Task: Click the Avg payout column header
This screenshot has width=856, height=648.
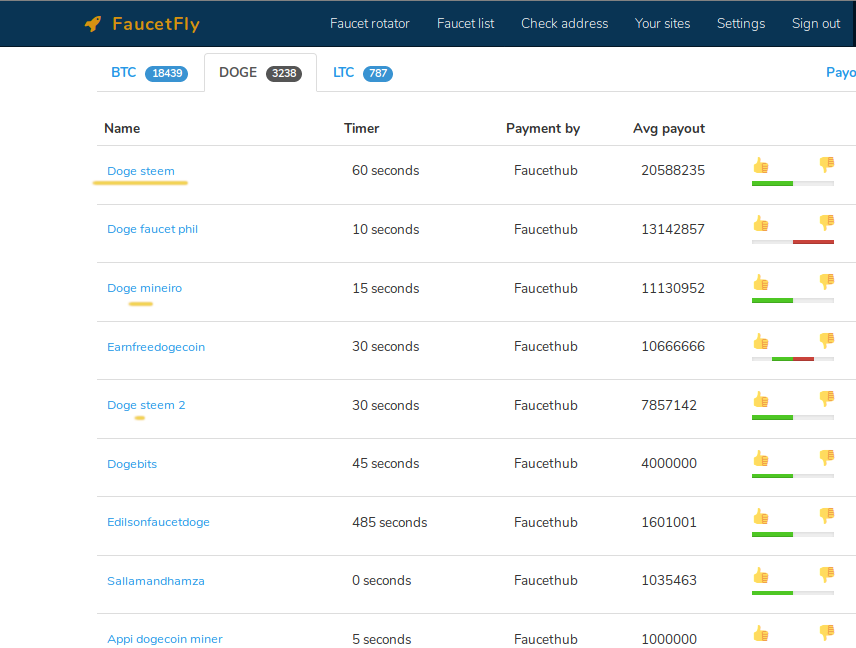Action: [669, 128]
